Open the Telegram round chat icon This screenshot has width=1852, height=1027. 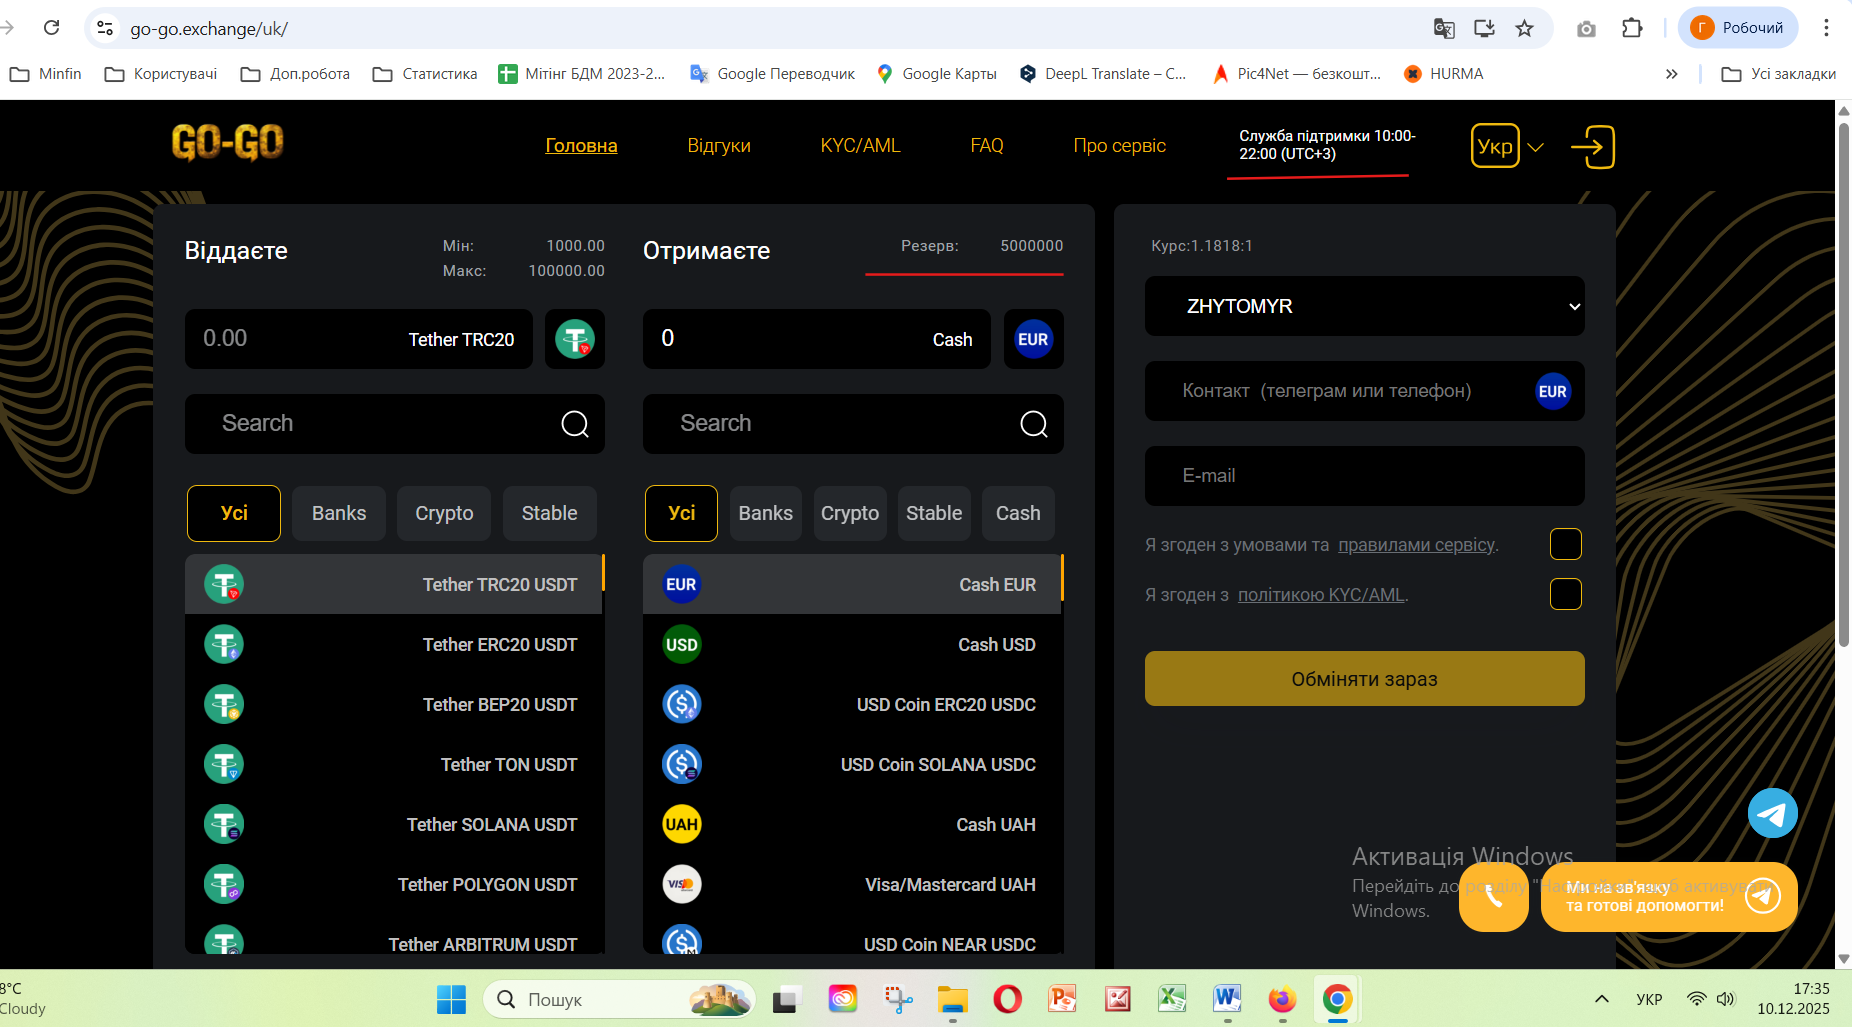coord(1772,813)
